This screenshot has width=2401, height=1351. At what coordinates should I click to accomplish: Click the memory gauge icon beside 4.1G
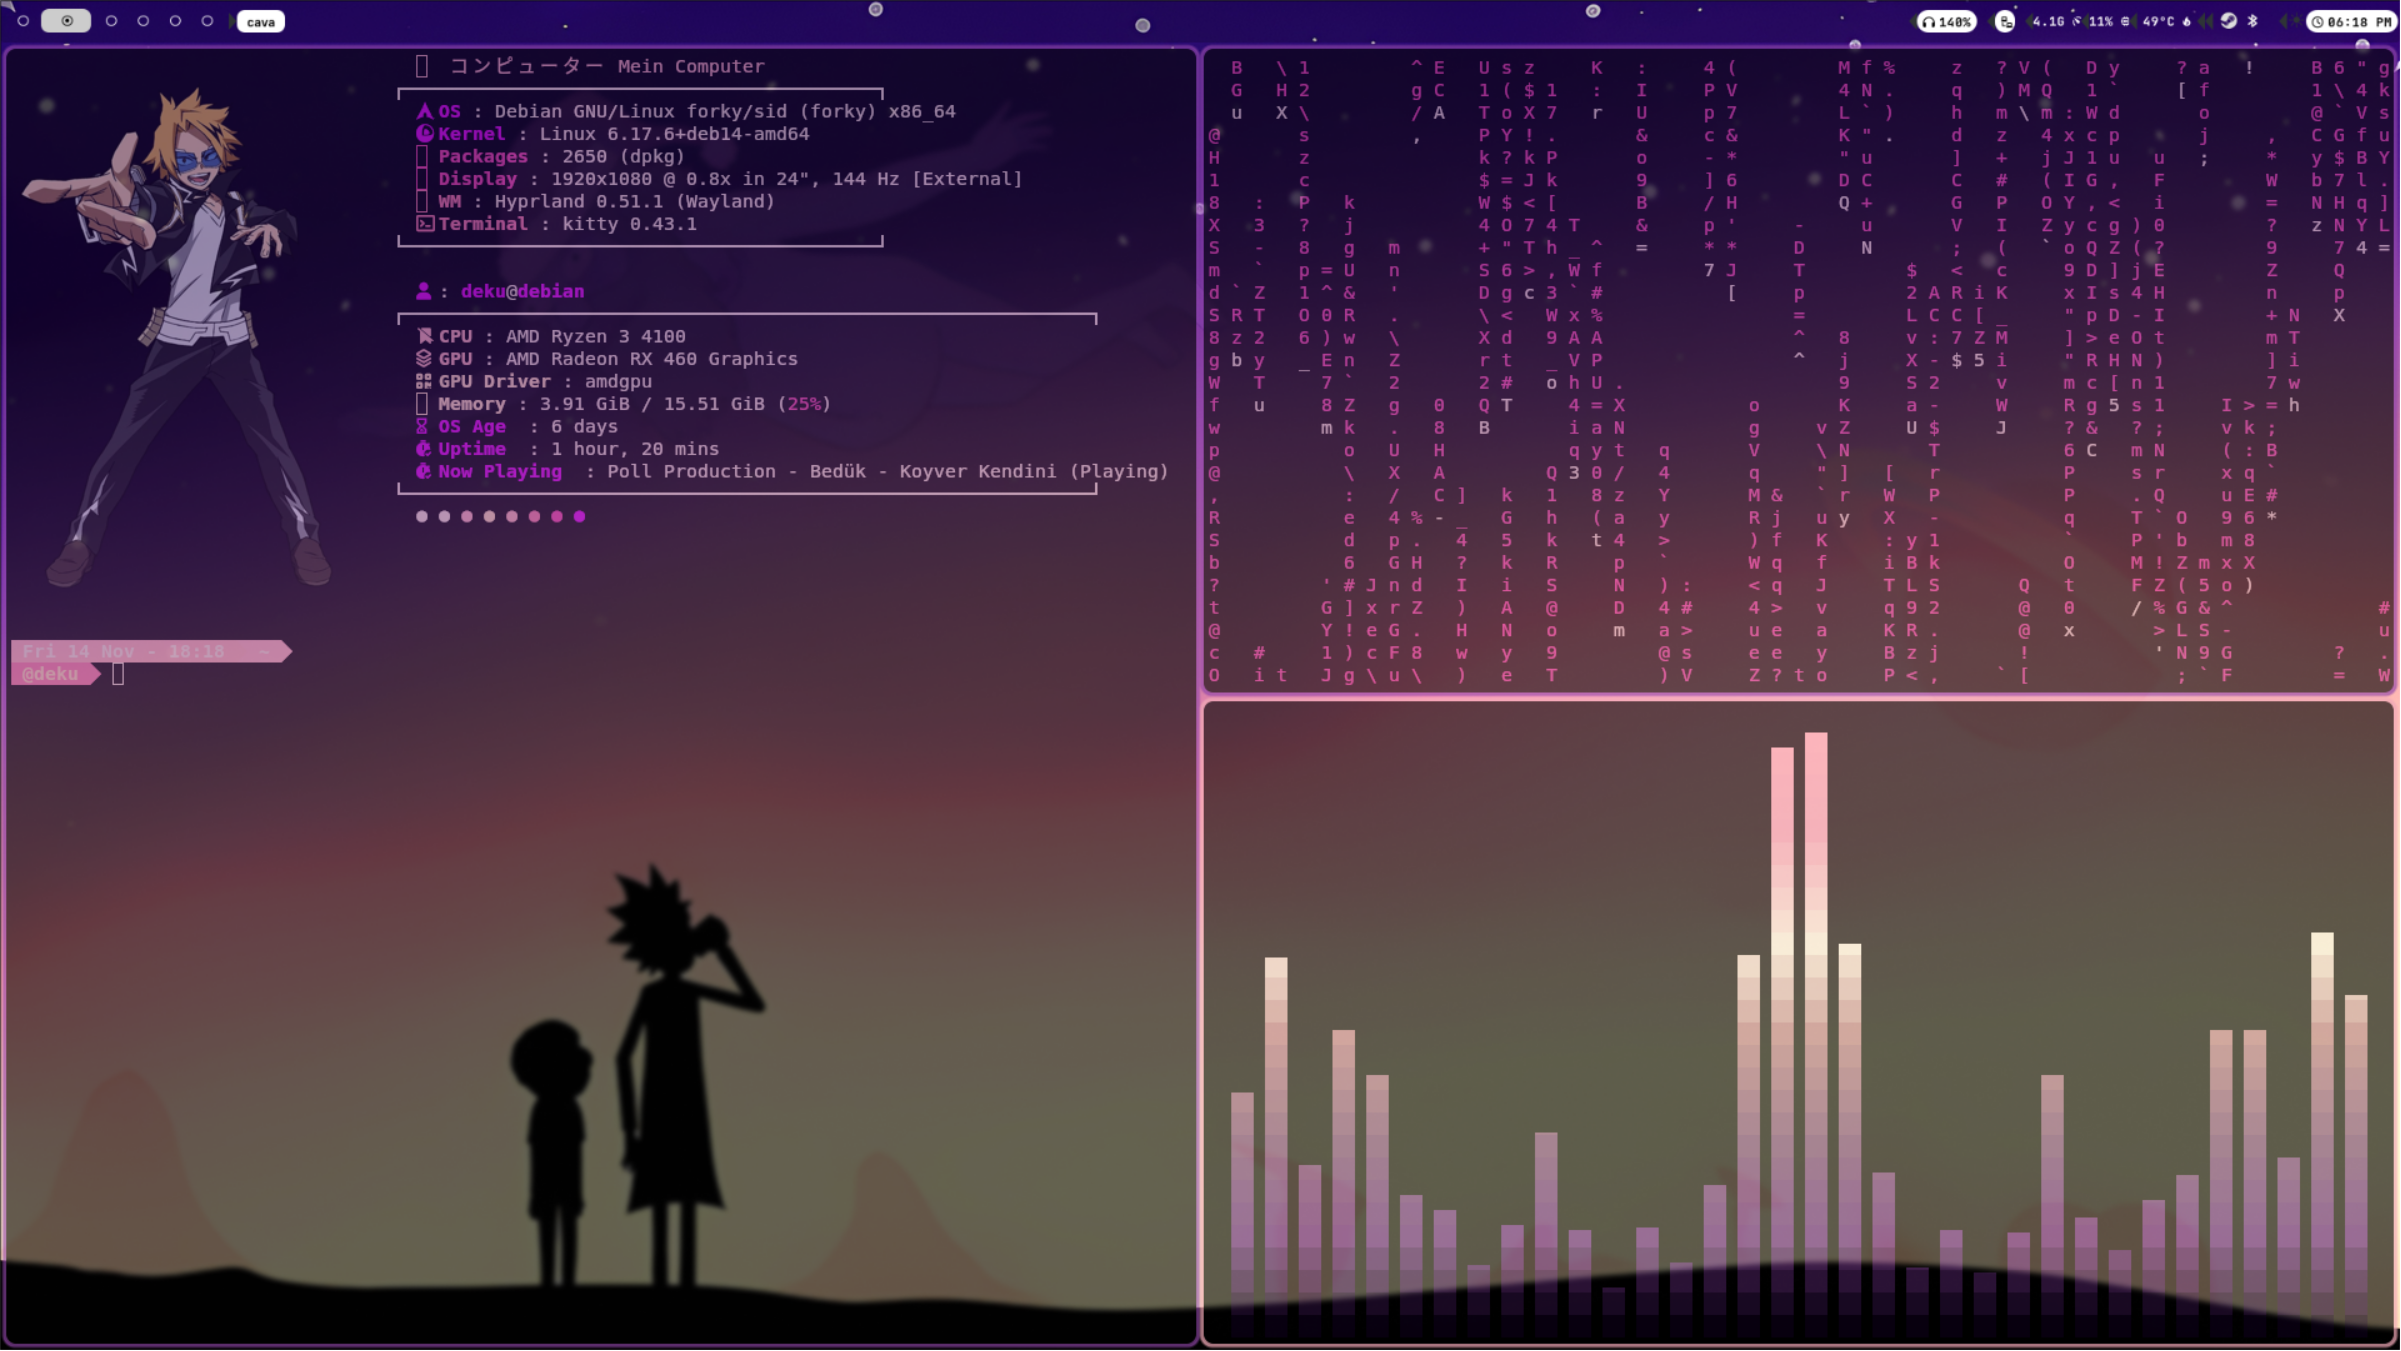2076,21
